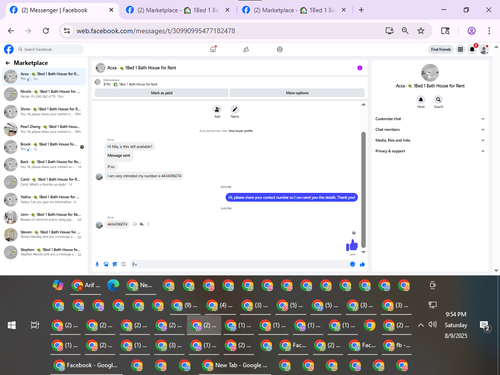Viewport: 500px width, 375px height.
Task: Open New Tab - Google taskbar window
Action: coord(235,365)
